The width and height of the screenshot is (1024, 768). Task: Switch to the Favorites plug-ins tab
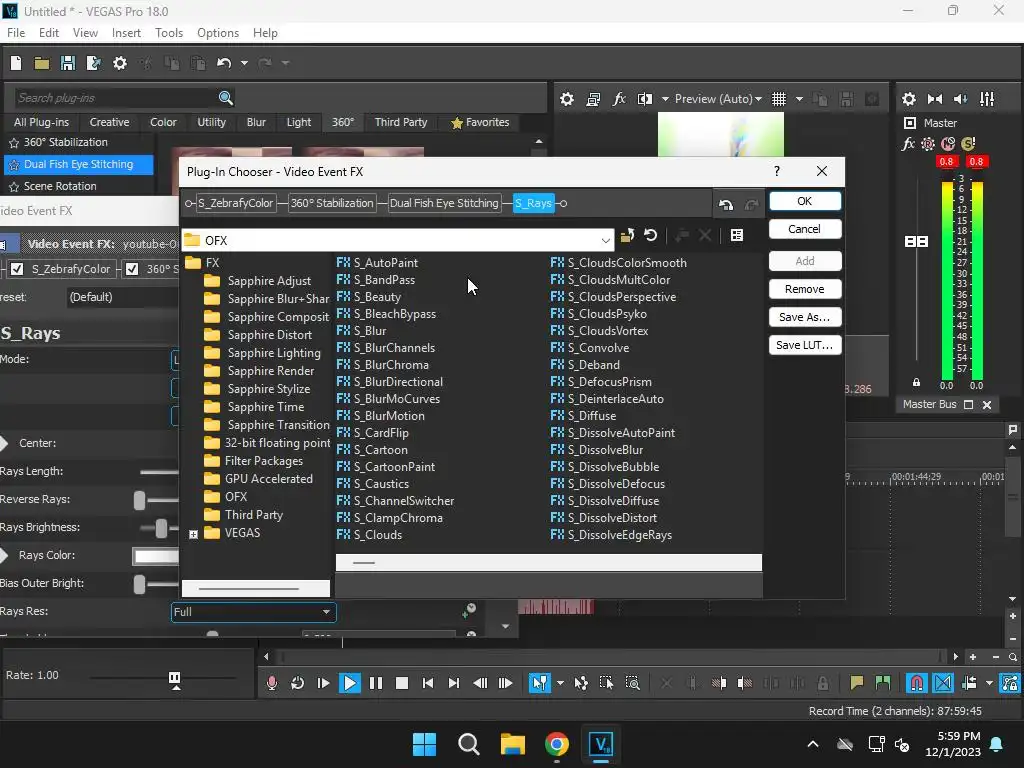tap(480, 122)
